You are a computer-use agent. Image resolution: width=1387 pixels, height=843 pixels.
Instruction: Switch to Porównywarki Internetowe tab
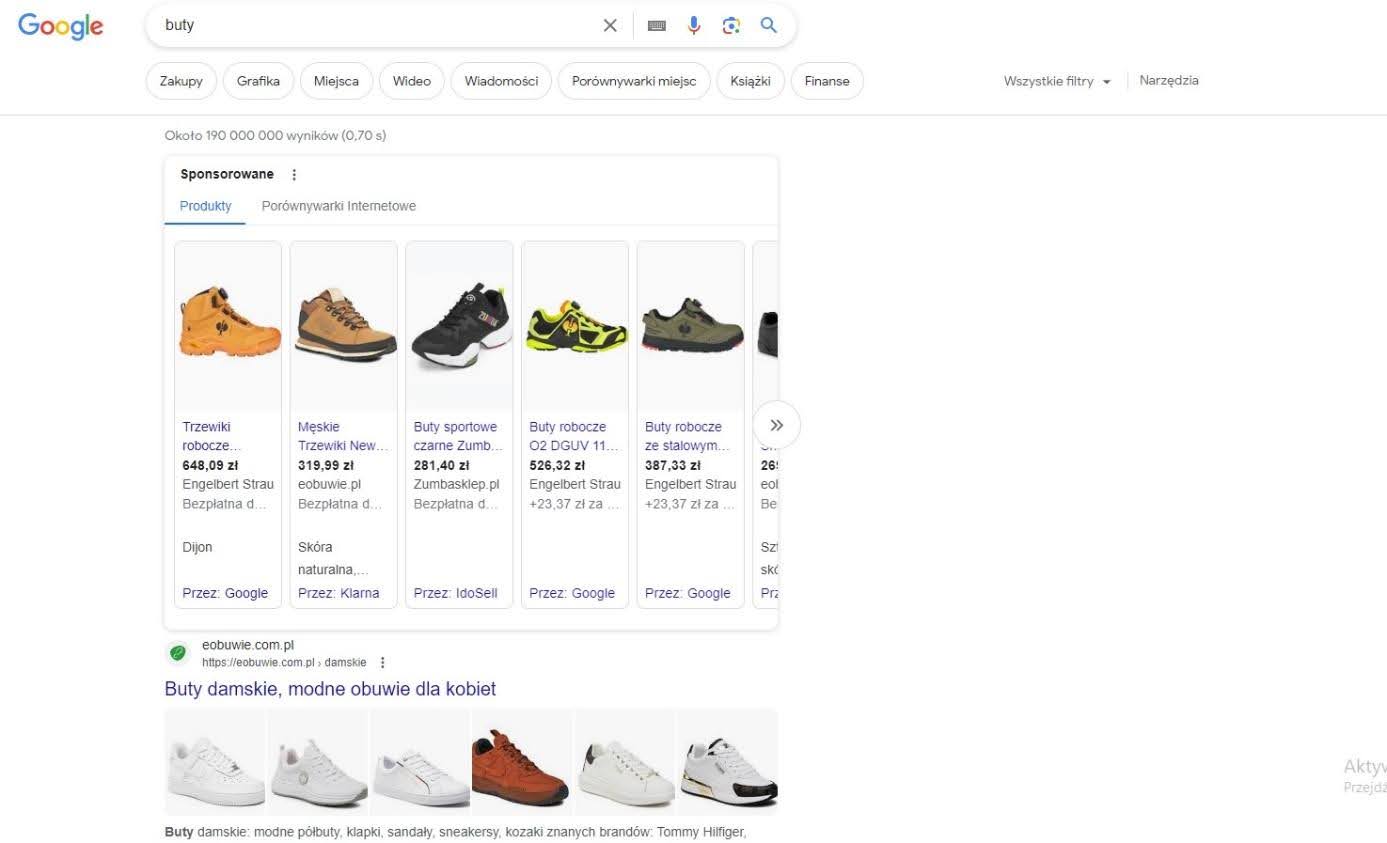(339, 206)
